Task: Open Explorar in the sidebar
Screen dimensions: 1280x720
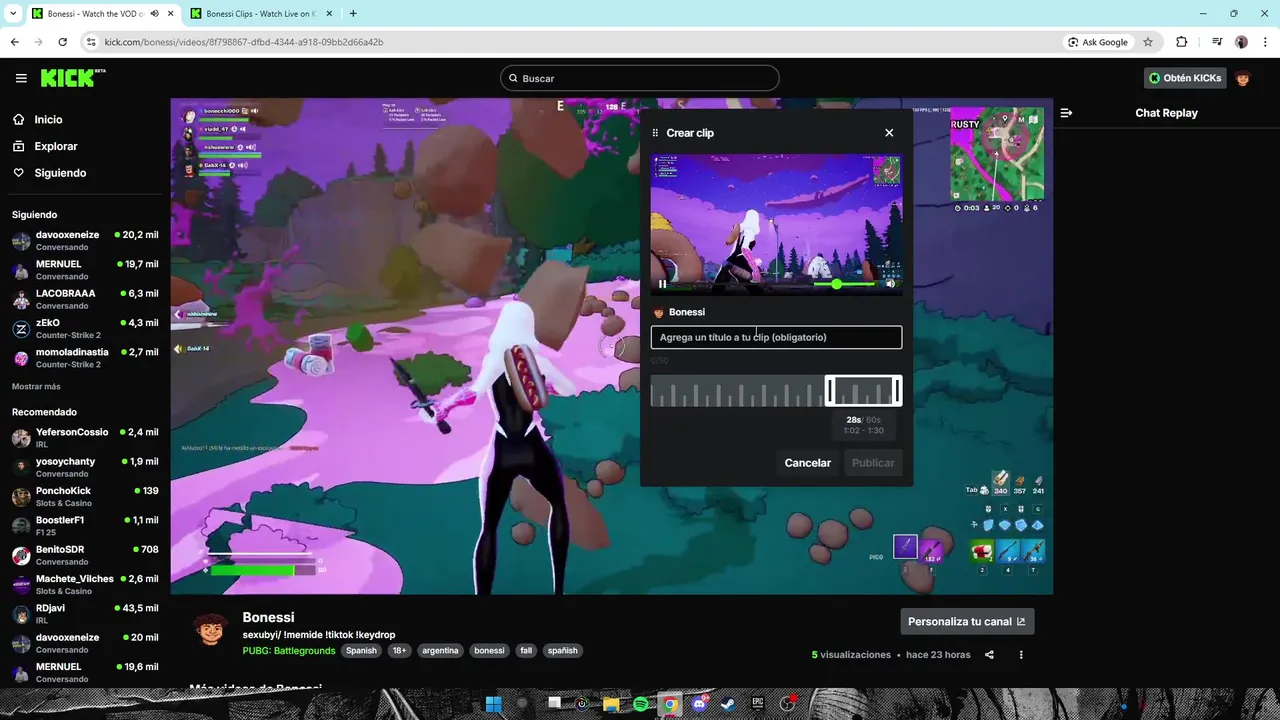Action: (x=55, y=146)
